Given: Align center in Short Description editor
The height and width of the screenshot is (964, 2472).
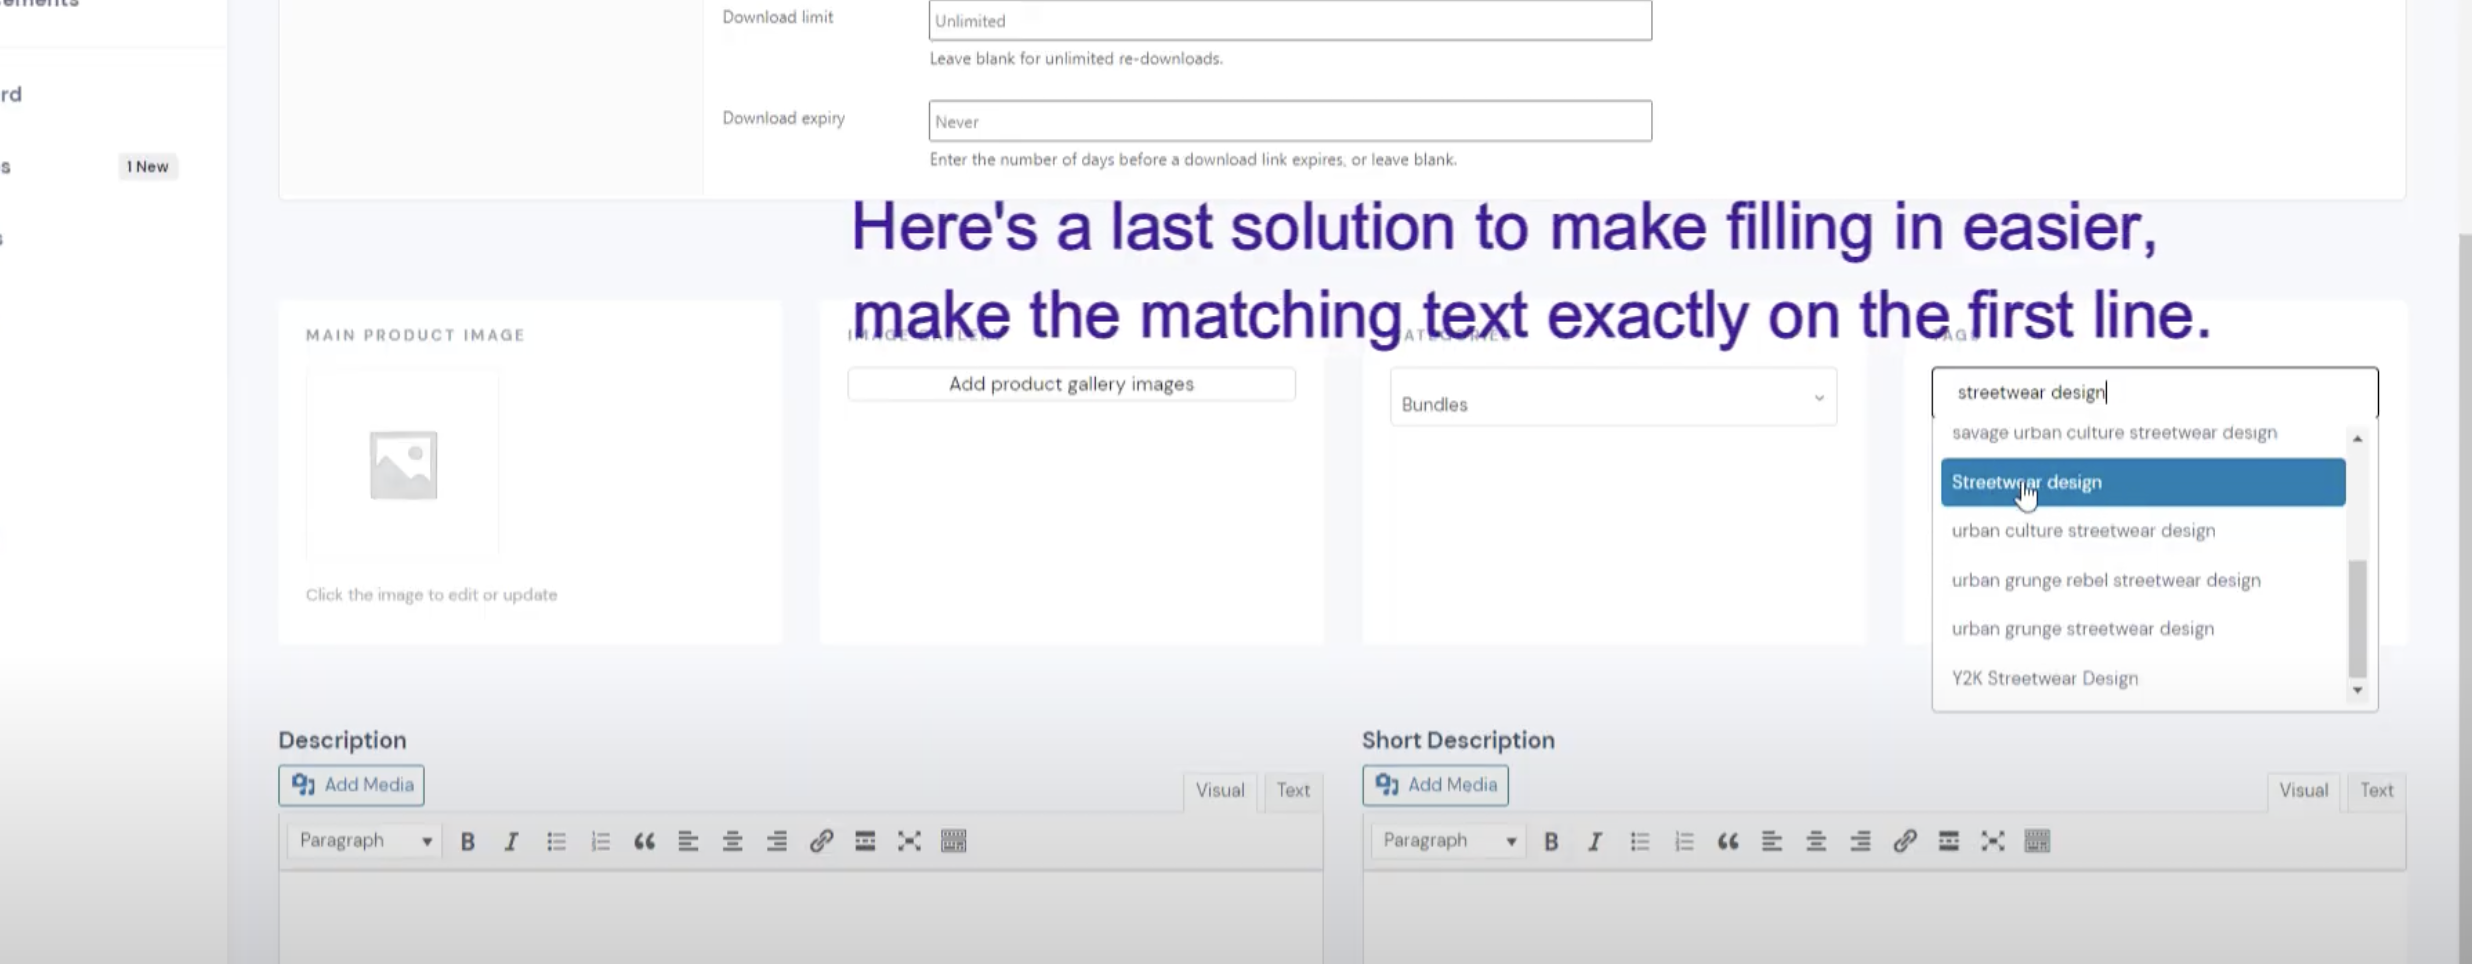Looking at the screenshot, I should (x=1816, y=841).
